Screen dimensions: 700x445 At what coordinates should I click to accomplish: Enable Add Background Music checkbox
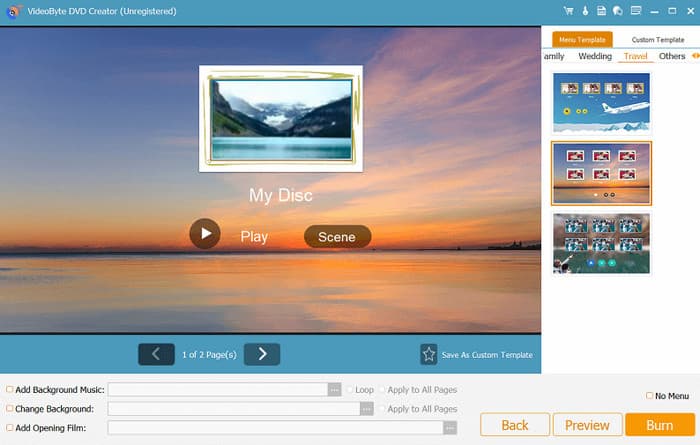(9, 389)
